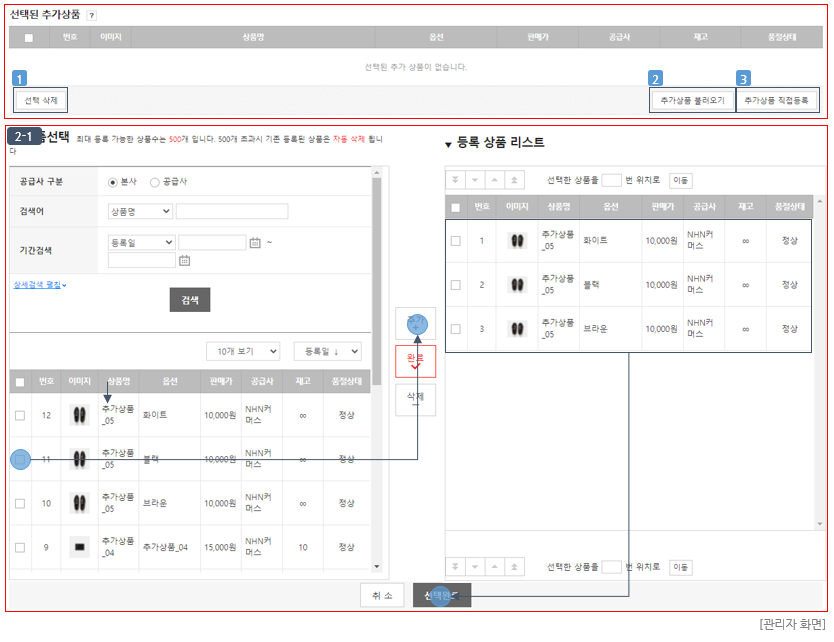This screenshot has height=642, width=834.
Task: Move selected item up one, top toolbar
Action: 495,180
